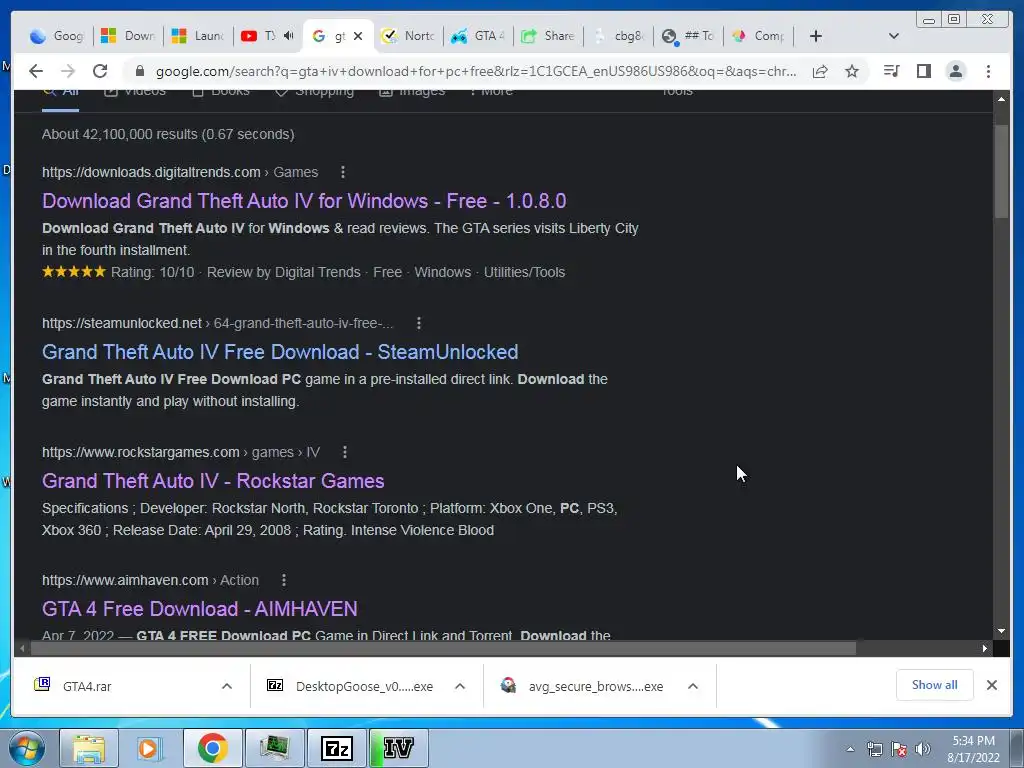
Task: Click the network tray icon
Action: pyautogui.click(x=874, y=749)
